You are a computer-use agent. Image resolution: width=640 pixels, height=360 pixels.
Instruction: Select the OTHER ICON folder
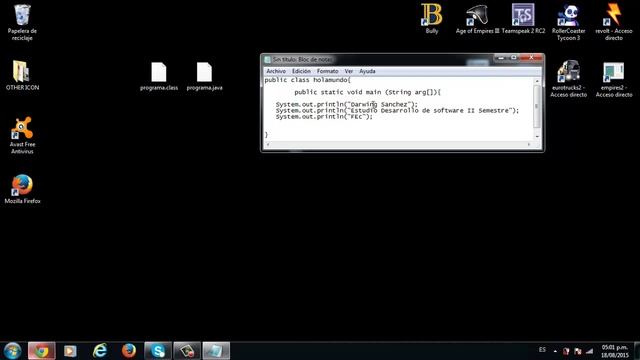(x=22, y=75)
